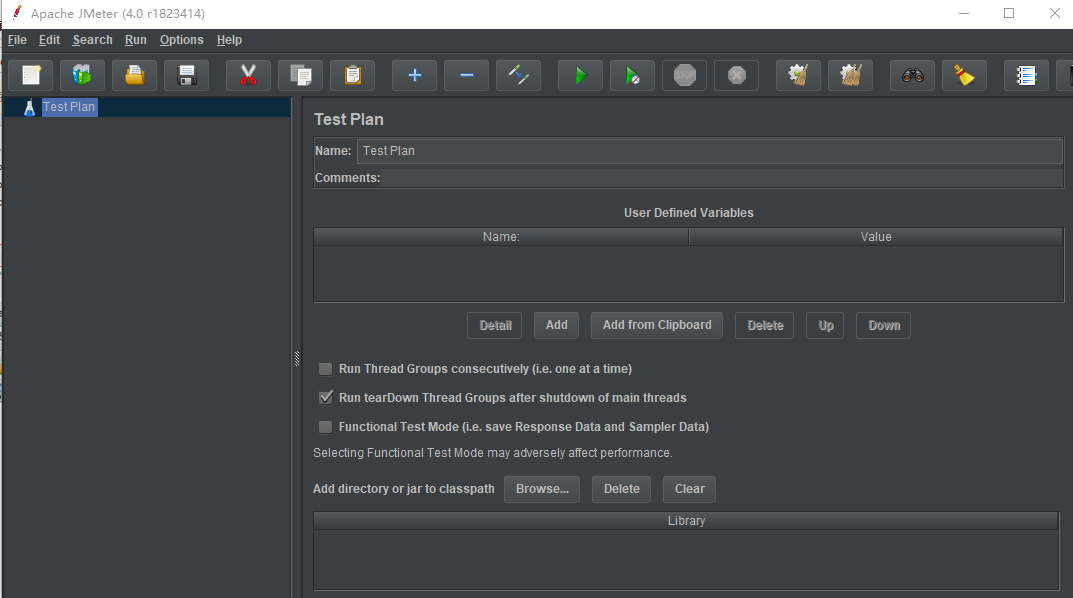Click the Detail button
This screenshot has height=598, width=1073.
[x=495, y=326]
